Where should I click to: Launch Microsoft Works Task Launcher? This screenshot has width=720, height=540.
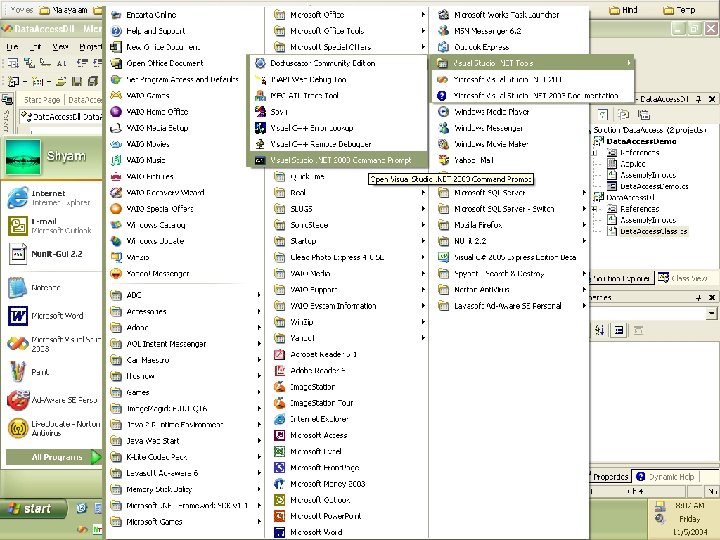[x=511, y=15]
